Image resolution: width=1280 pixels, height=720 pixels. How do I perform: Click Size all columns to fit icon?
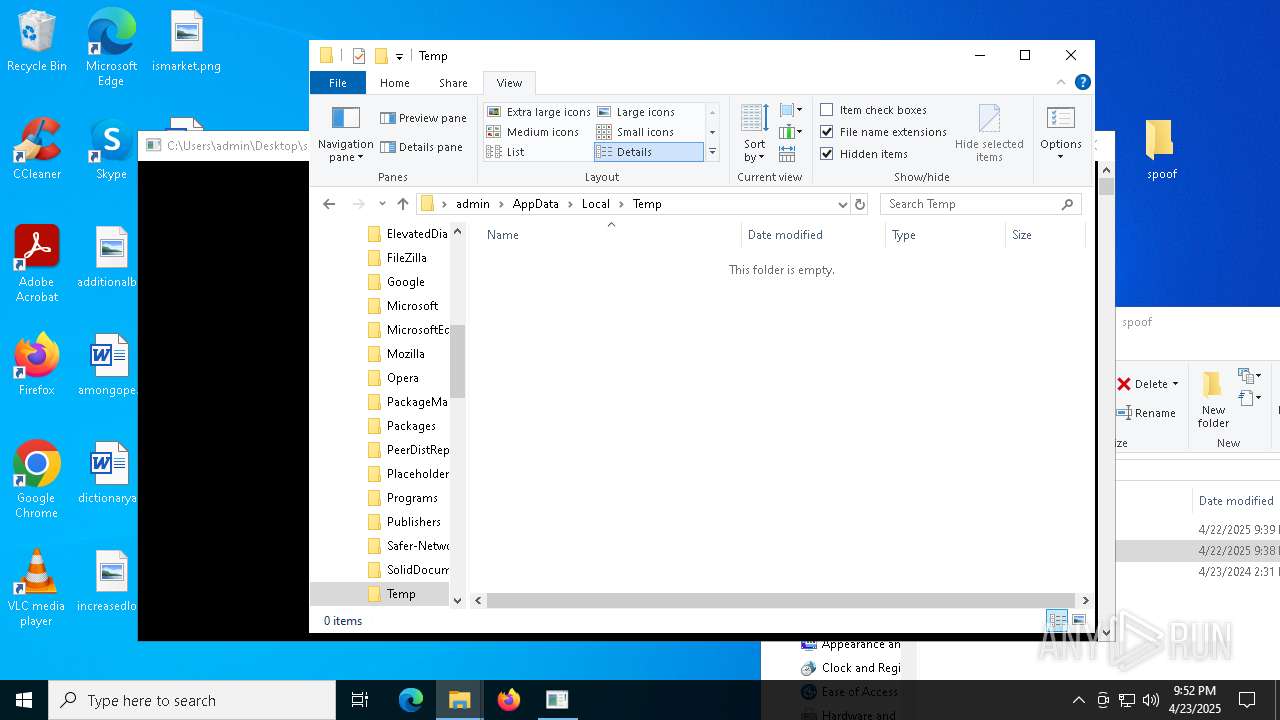coord(787,154)
